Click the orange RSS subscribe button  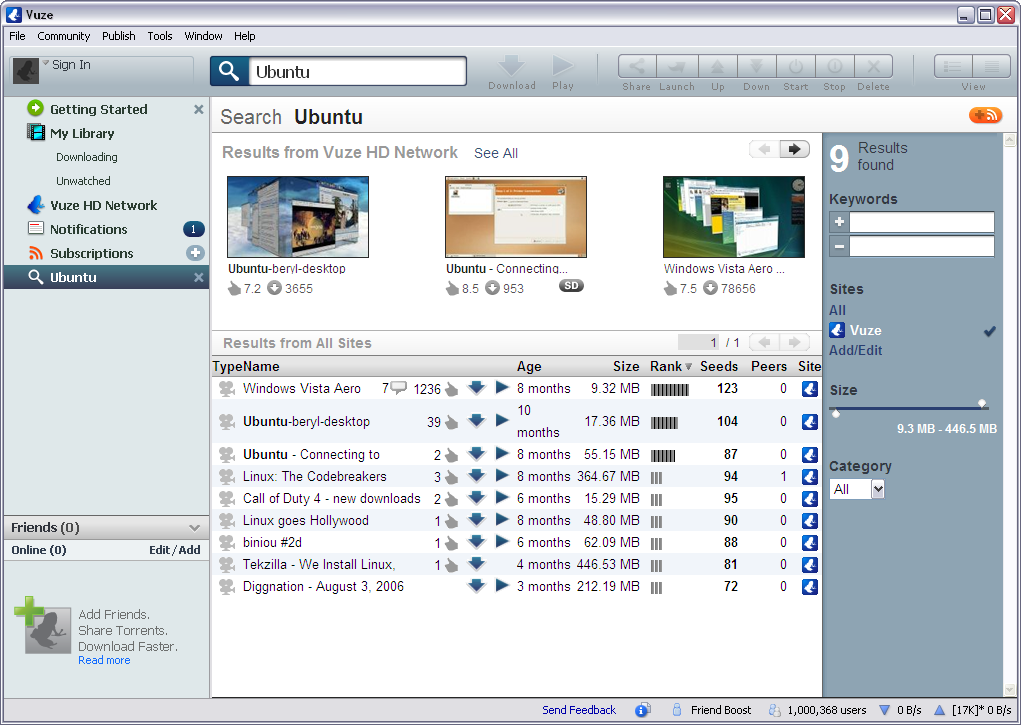point(985,115)
